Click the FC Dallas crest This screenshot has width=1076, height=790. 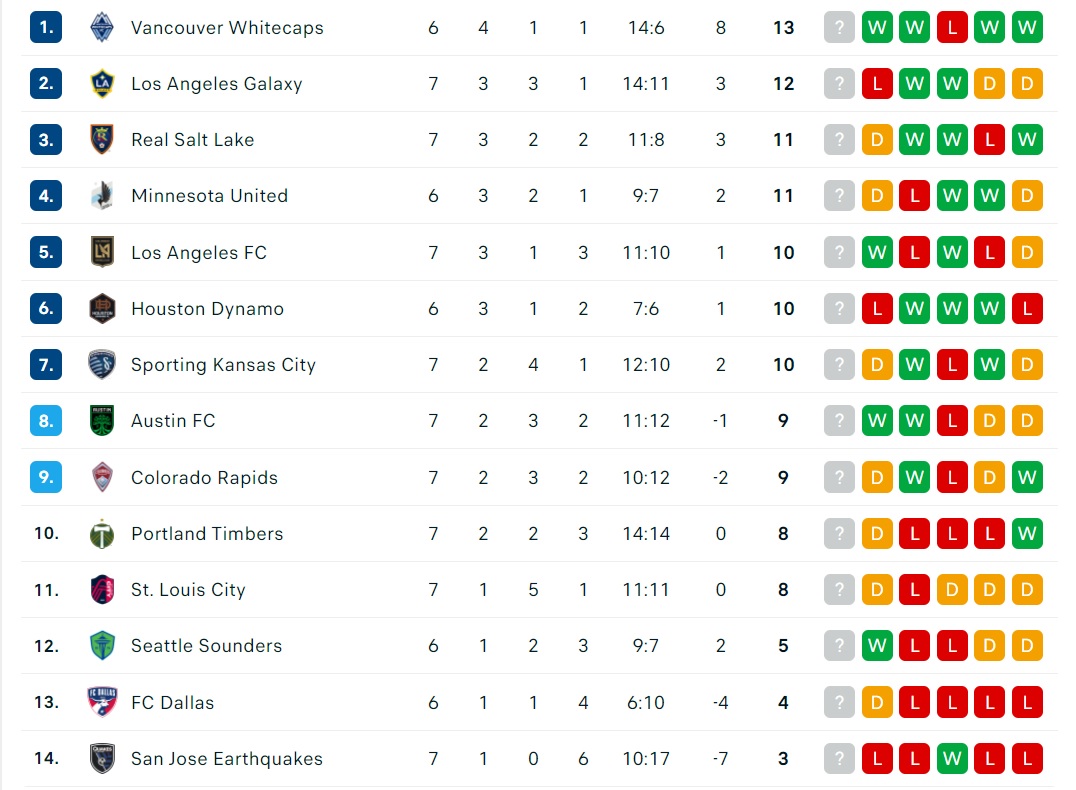click(x=102, y=702)
